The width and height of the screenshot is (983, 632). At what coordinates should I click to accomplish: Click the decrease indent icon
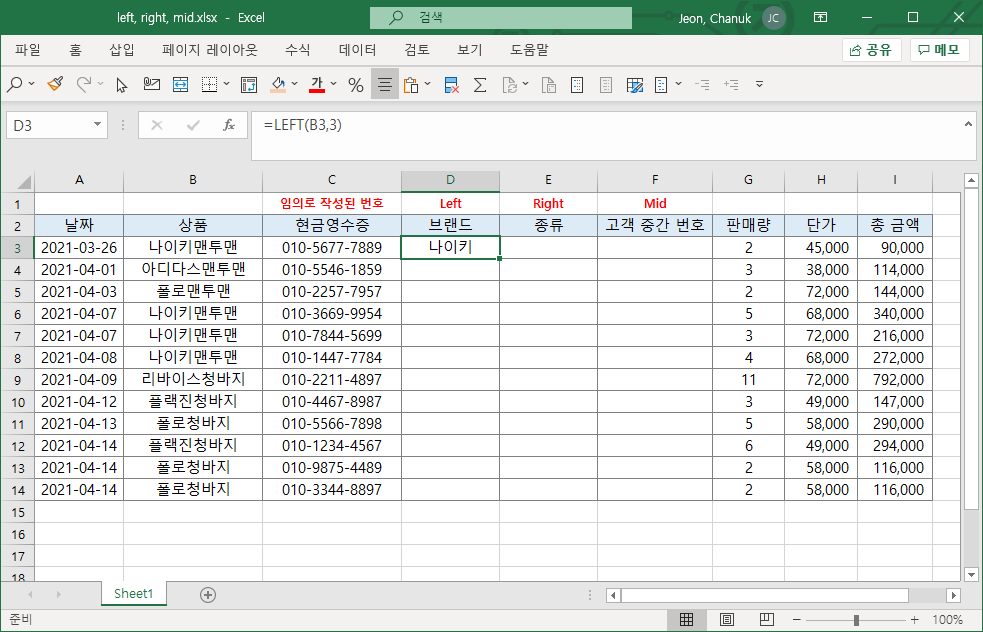coord(702,84)
